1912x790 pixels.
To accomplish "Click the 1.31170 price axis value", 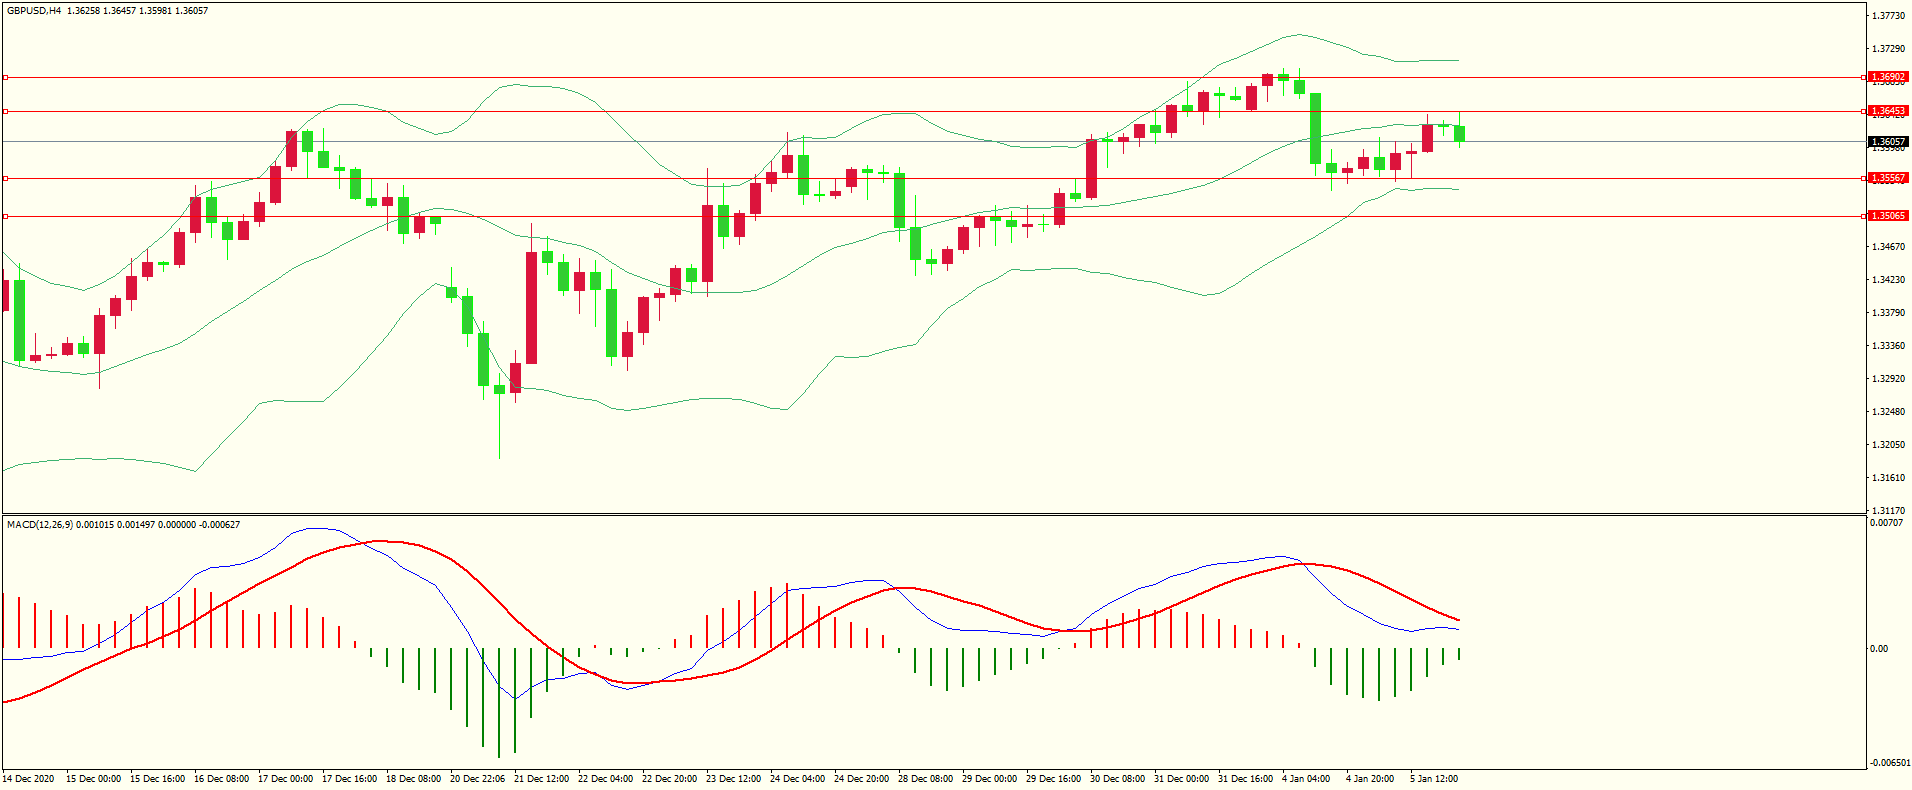I will coord(1888,510).
